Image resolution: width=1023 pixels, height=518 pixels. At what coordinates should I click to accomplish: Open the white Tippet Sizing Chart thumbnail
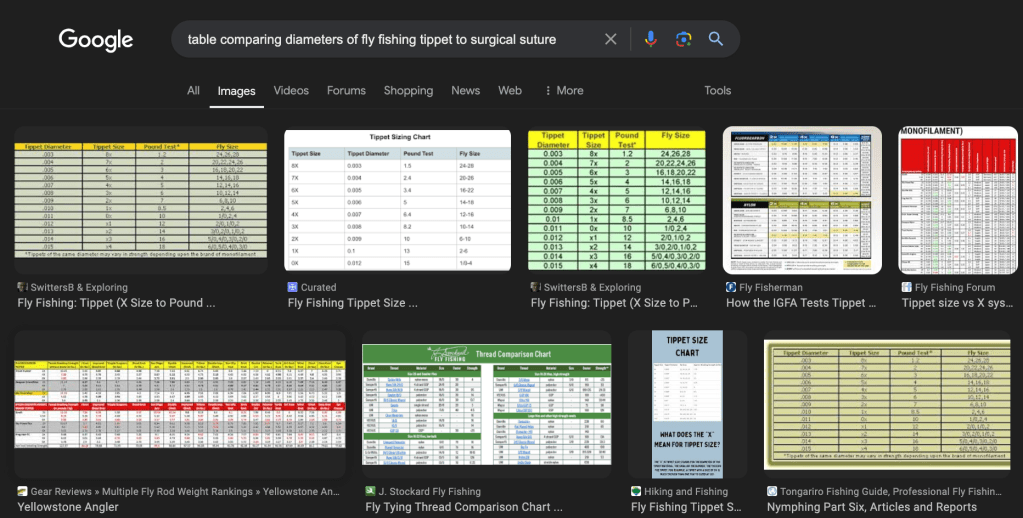(397, 200)
